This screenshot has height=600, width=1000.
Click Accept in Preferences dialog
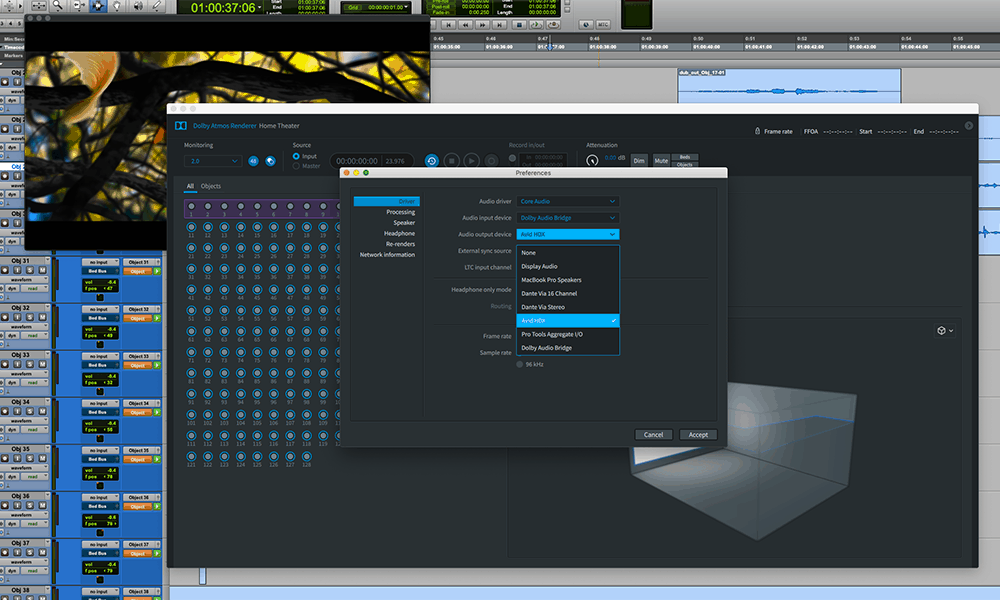pos(698,434)
